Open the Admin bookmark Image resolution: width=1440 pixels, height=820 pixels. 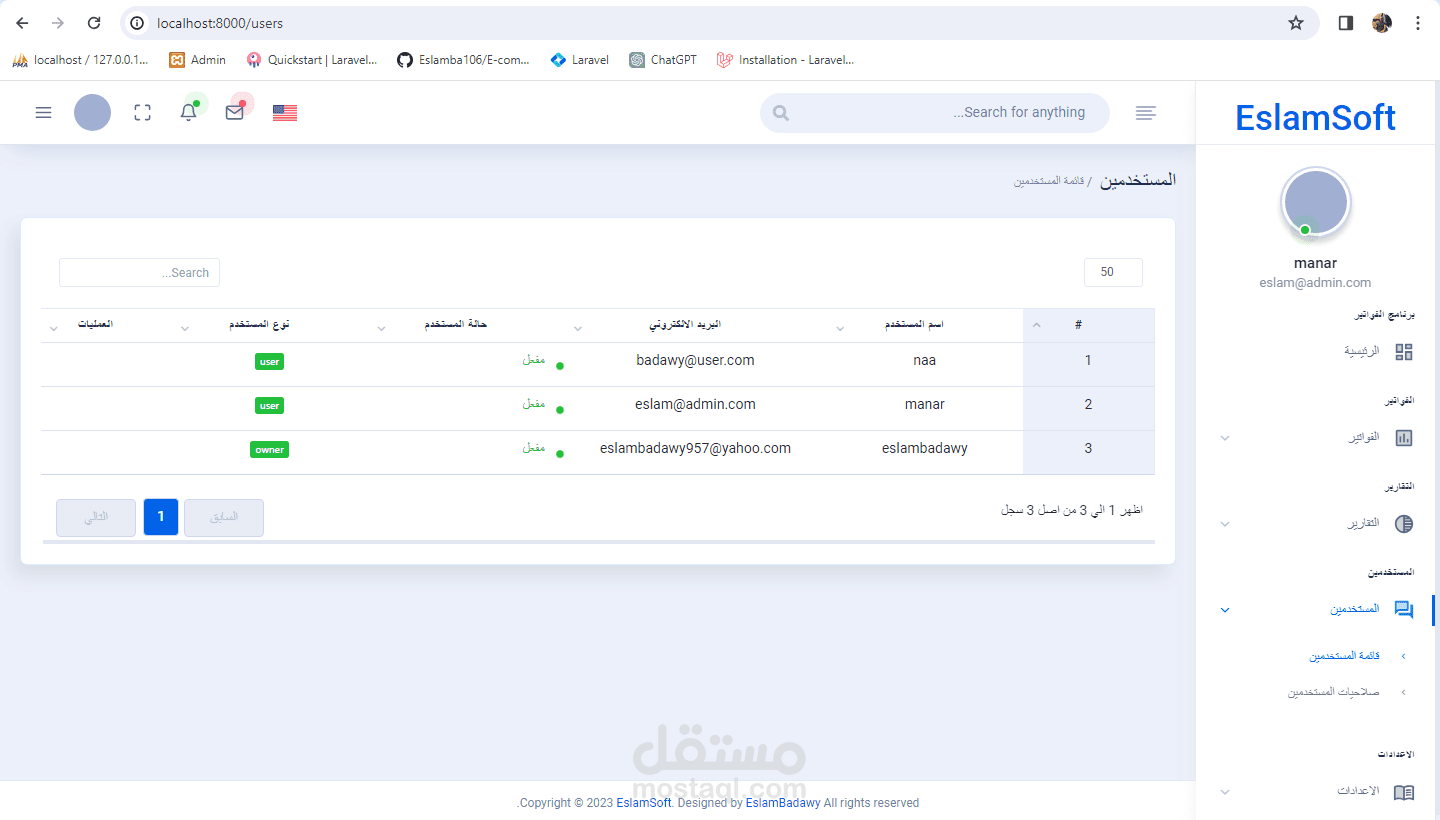click(x=197, y=60)
